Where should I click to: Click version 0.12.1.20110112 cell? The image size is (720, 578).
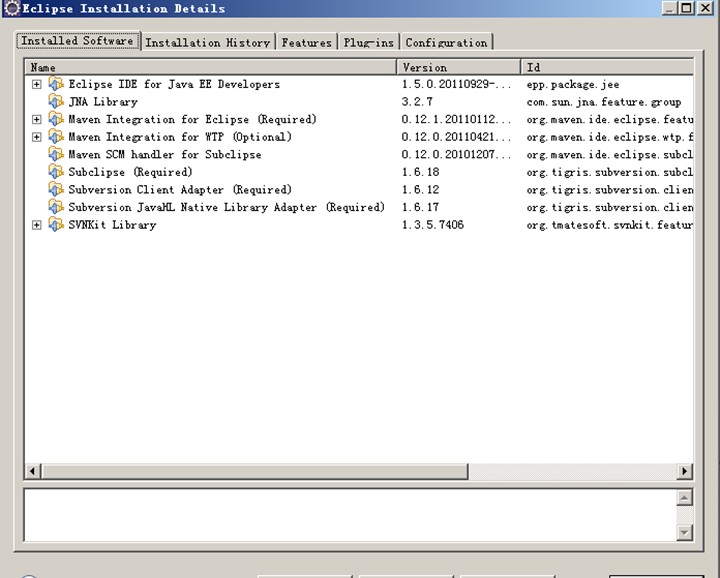[456, 119]
